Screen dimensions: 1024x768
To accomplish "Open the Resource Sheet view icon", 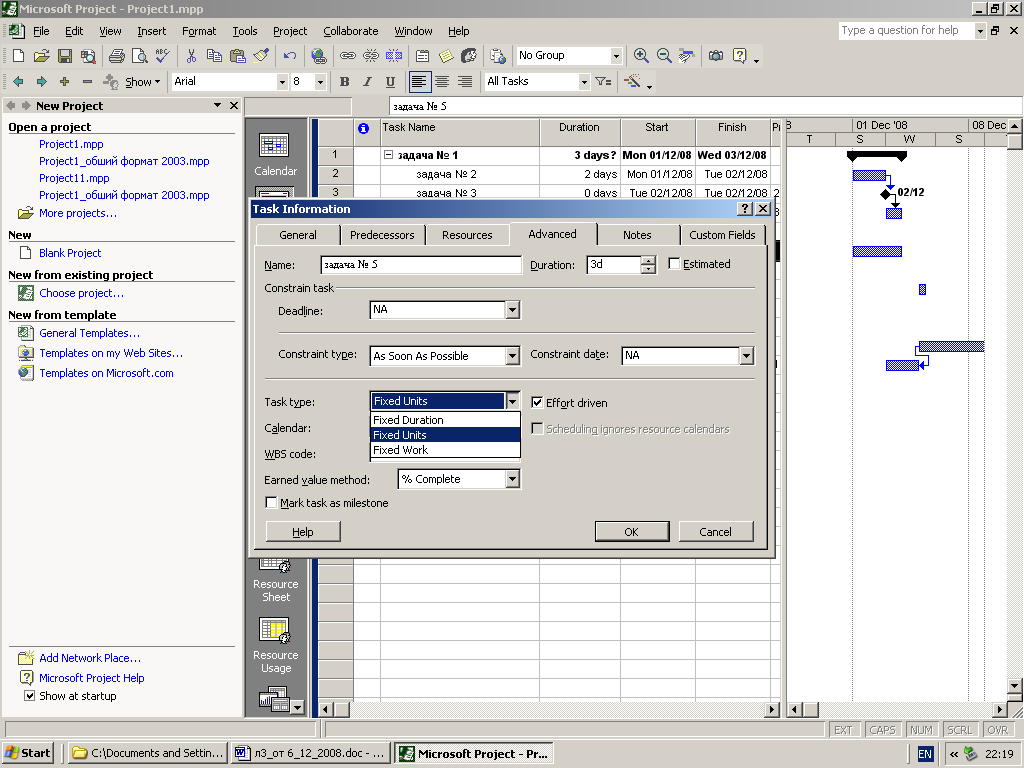I will 276,581.
